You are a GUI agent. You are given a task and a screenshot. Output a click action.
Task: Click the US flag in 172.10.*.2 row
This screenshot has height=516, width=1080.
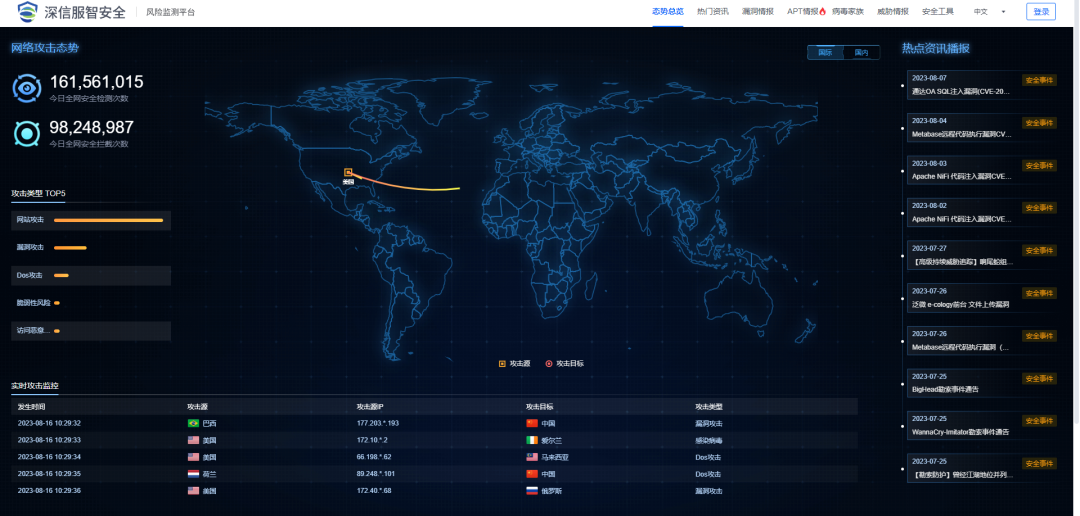193,440
